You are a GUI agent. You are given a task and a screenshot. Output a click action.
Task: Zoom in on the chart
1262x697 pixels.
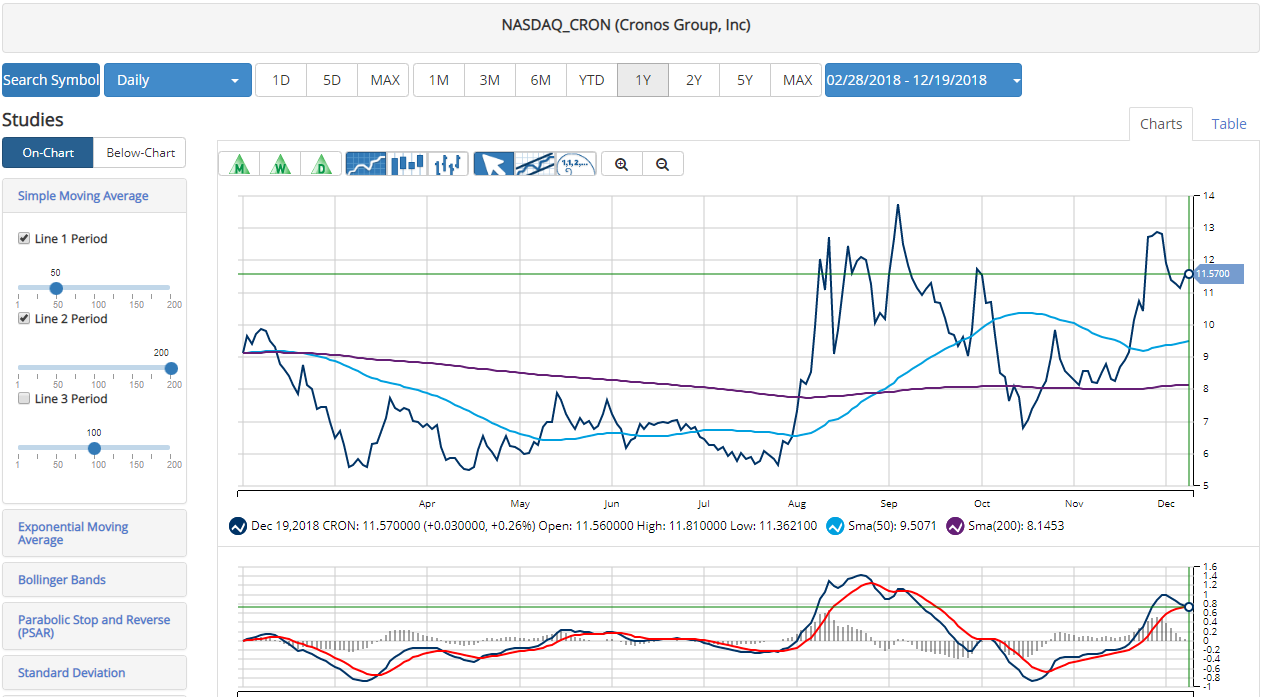(622, 164)
